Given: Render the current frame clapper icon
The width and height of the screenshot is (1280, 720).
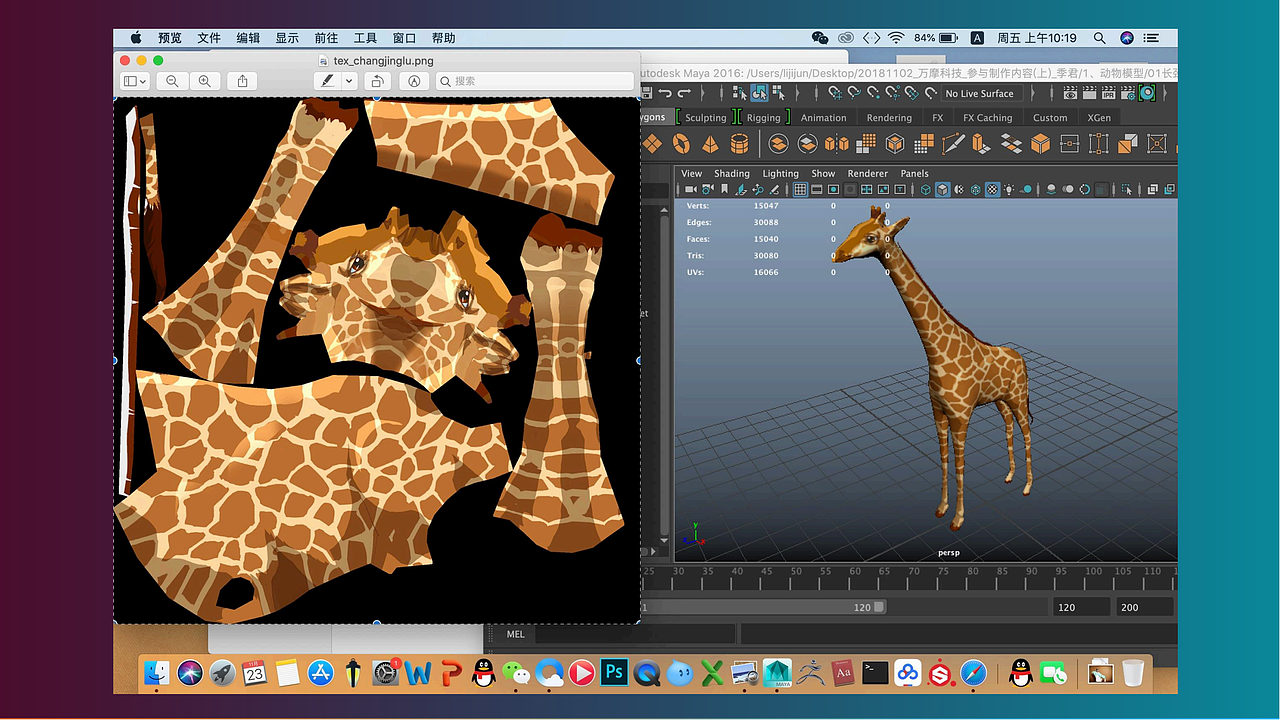Looking at the screenshot, I should pos(1090,93).
